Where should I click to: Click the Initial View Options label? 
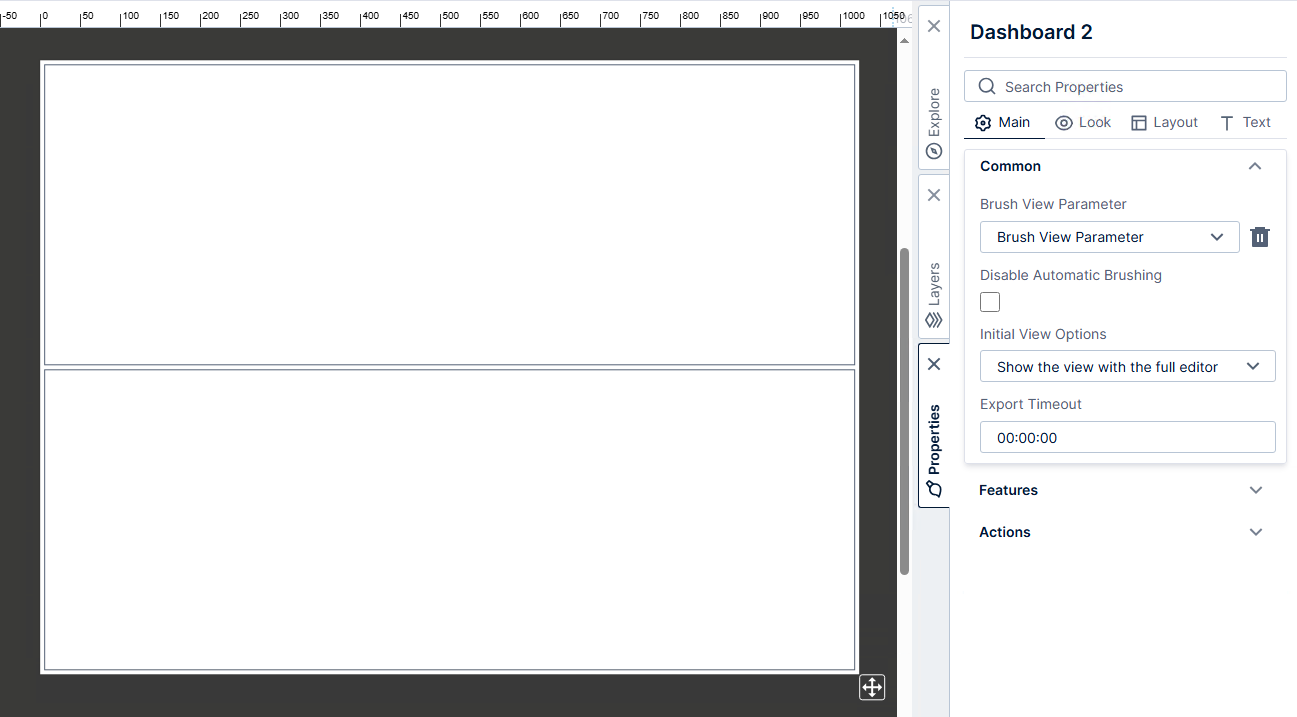point(1043,334)
